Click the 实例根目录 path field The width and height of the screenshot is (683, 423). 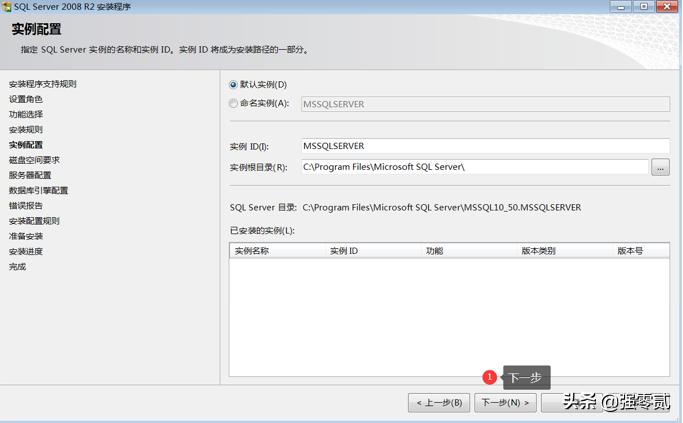pos(475,167)
